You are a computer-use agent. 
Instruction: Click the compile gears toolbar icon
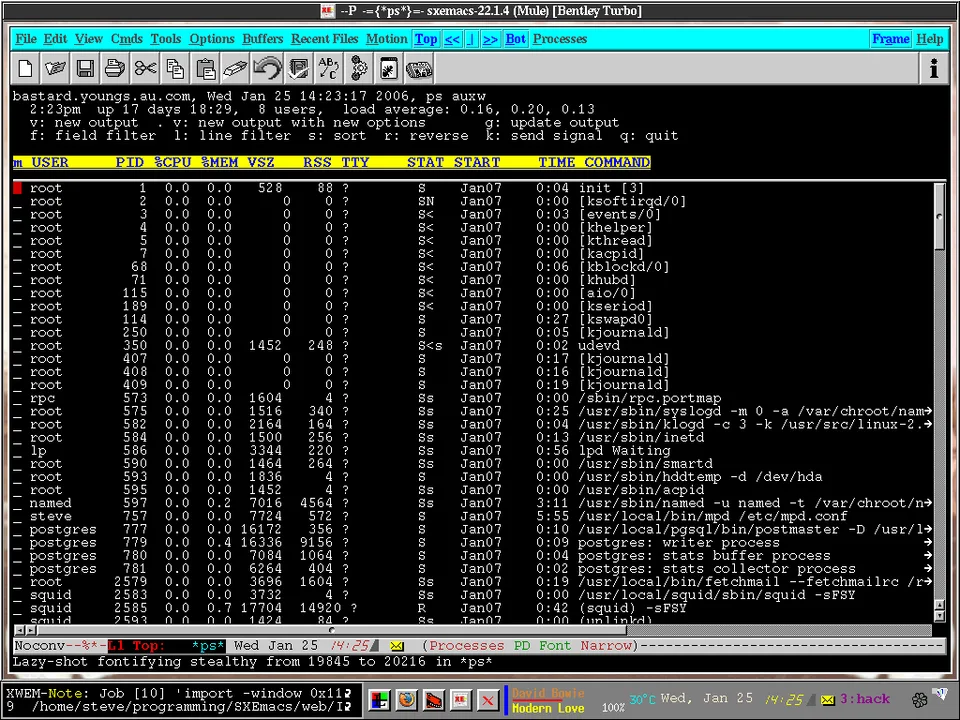point(359,68)
